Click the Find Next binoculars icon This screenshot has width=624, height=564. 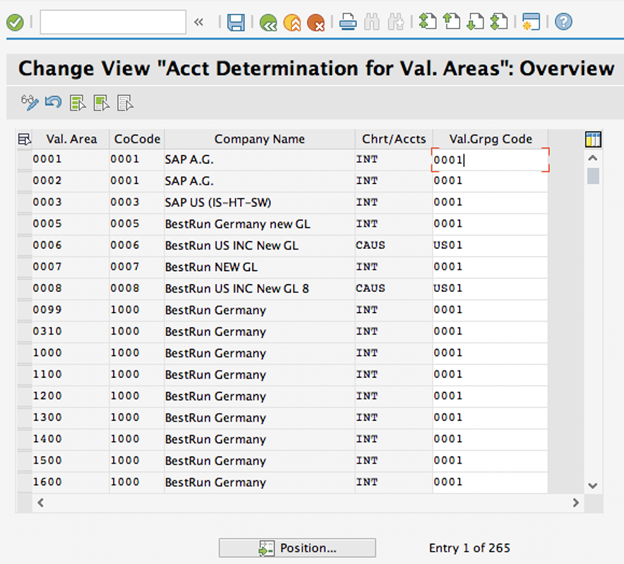[x=396, y=22]
